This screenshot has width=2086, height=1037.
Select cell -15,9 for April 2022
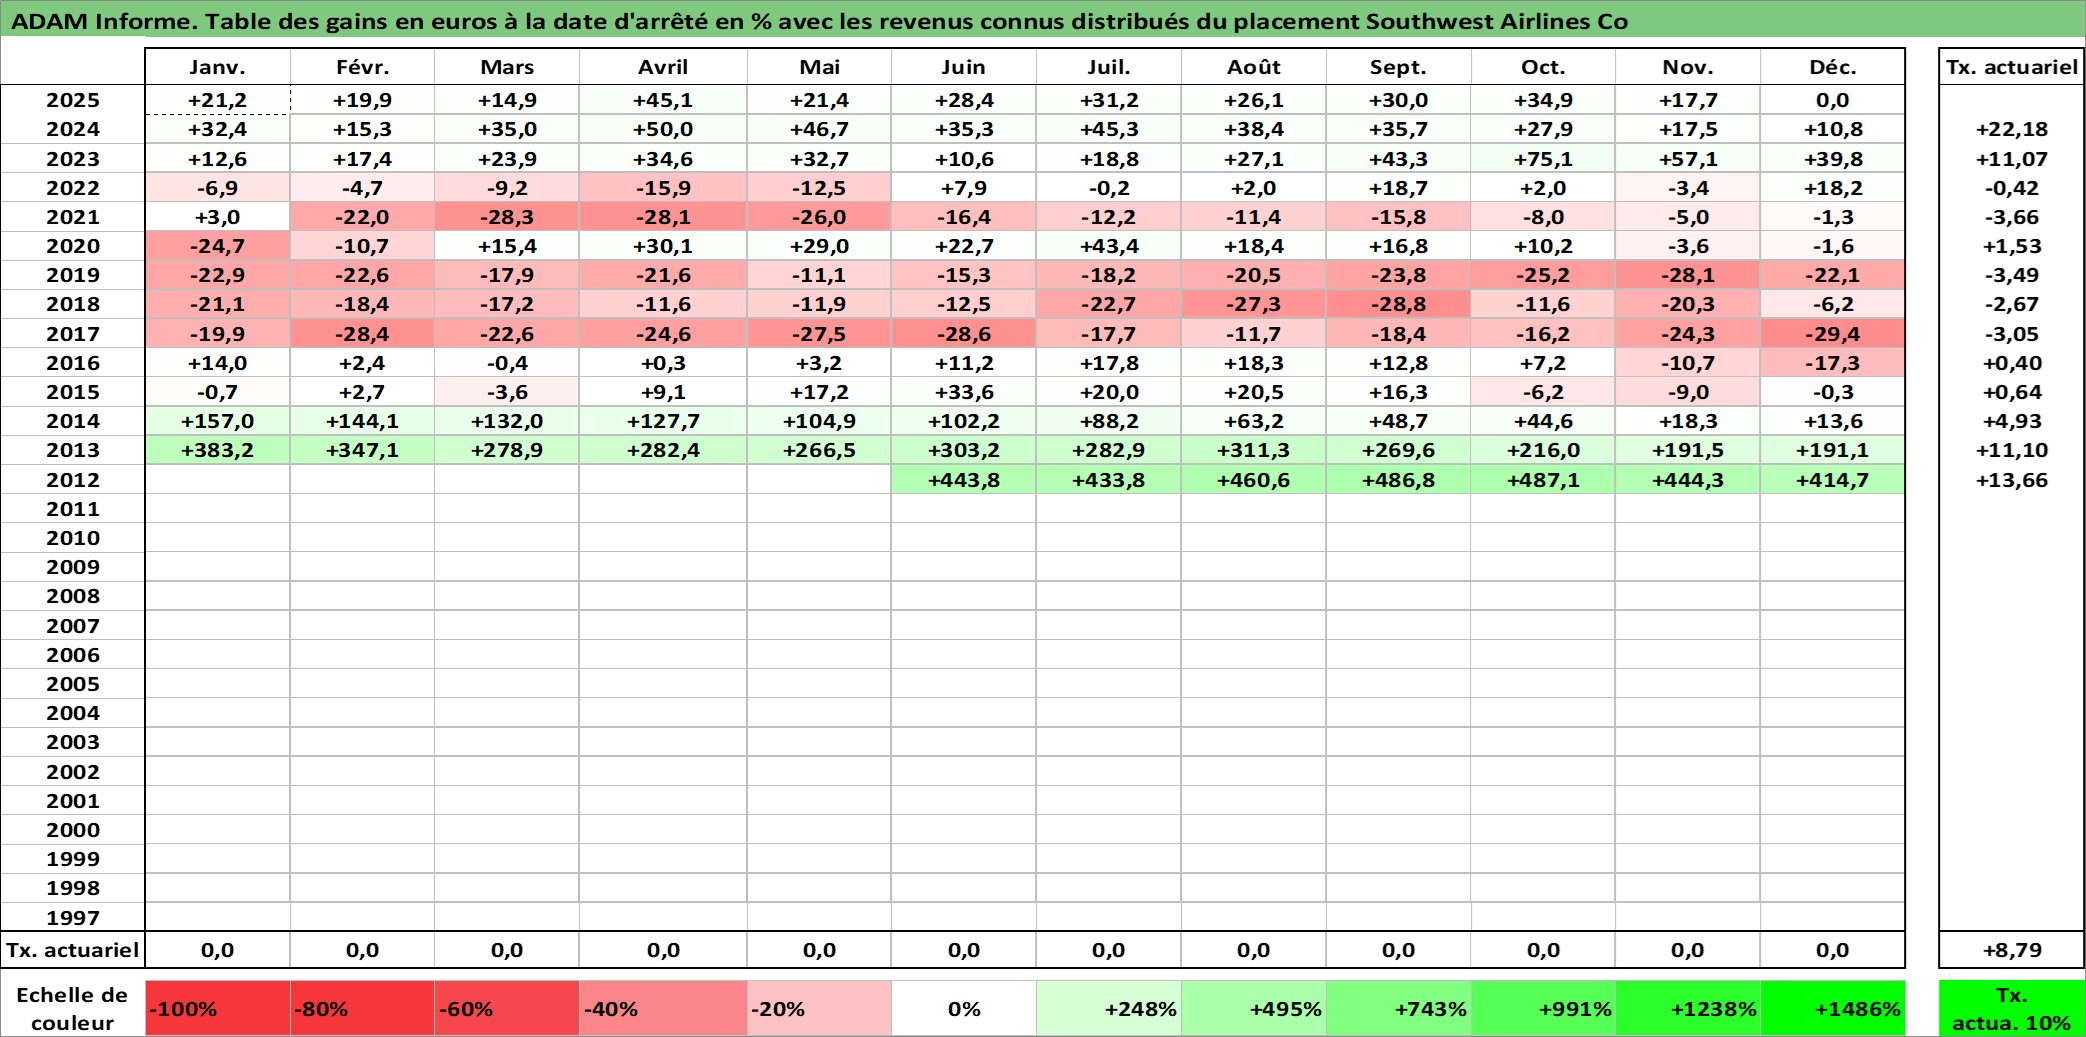click(663, 188)
